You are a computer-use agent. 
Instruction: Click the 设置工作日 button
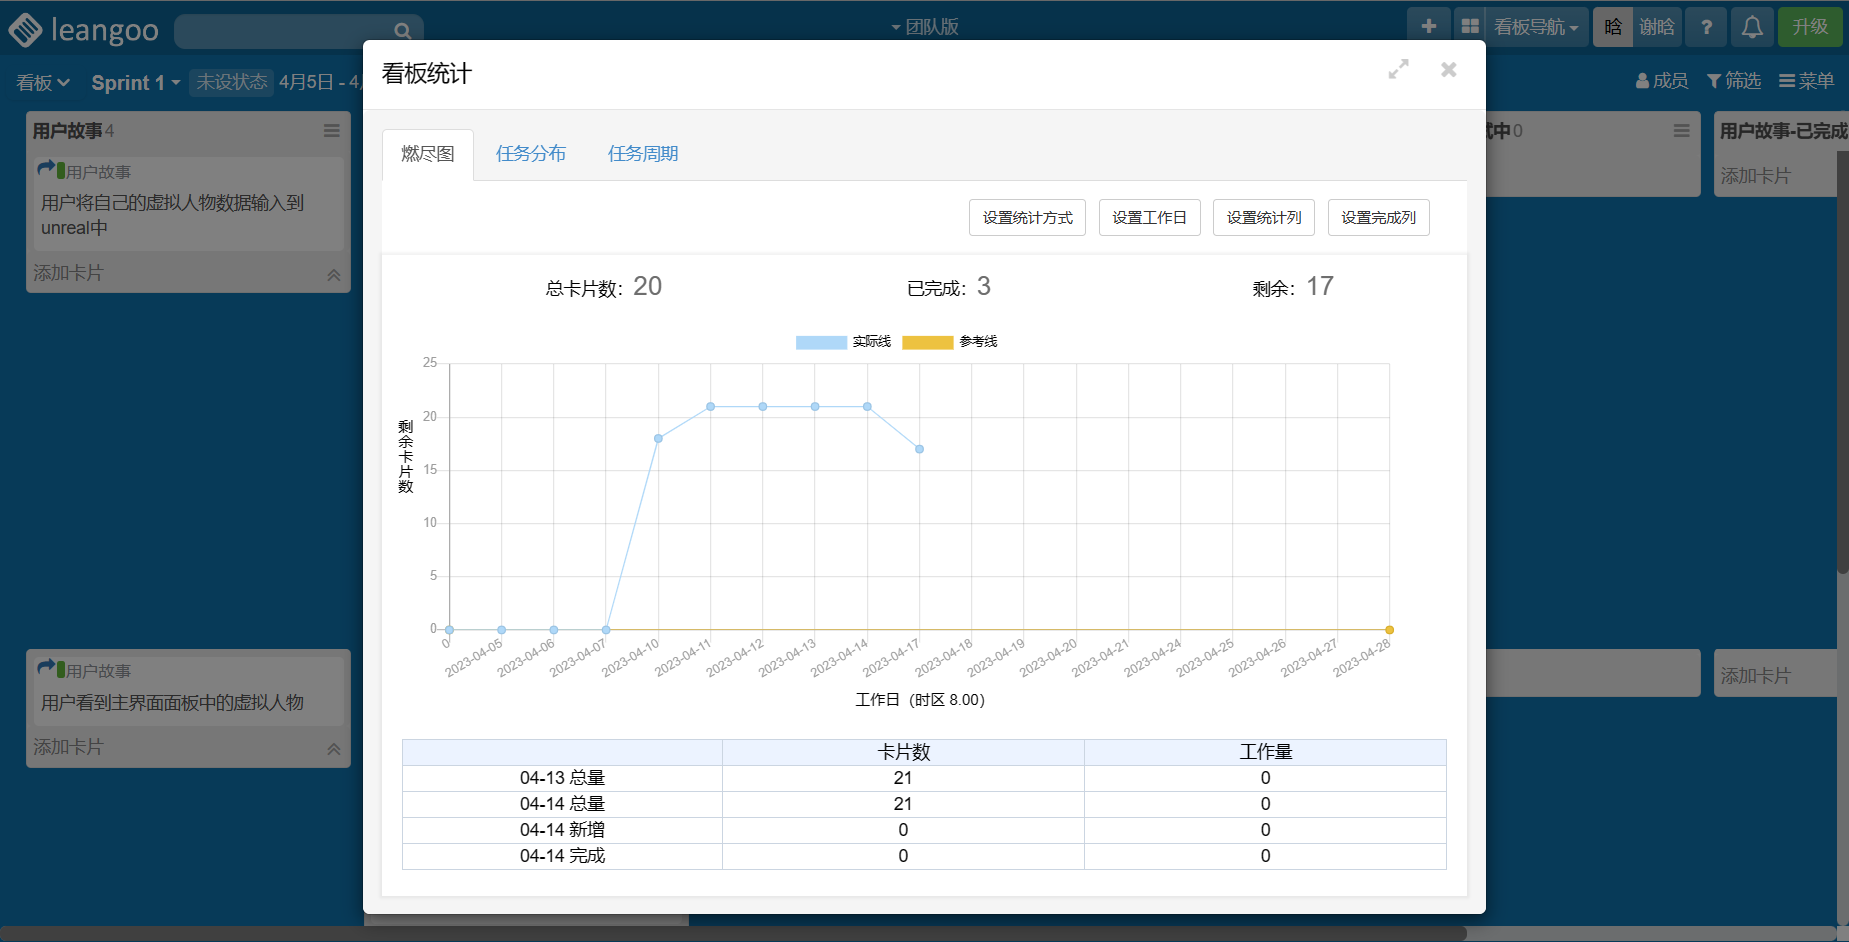[x=1149, y=218]
